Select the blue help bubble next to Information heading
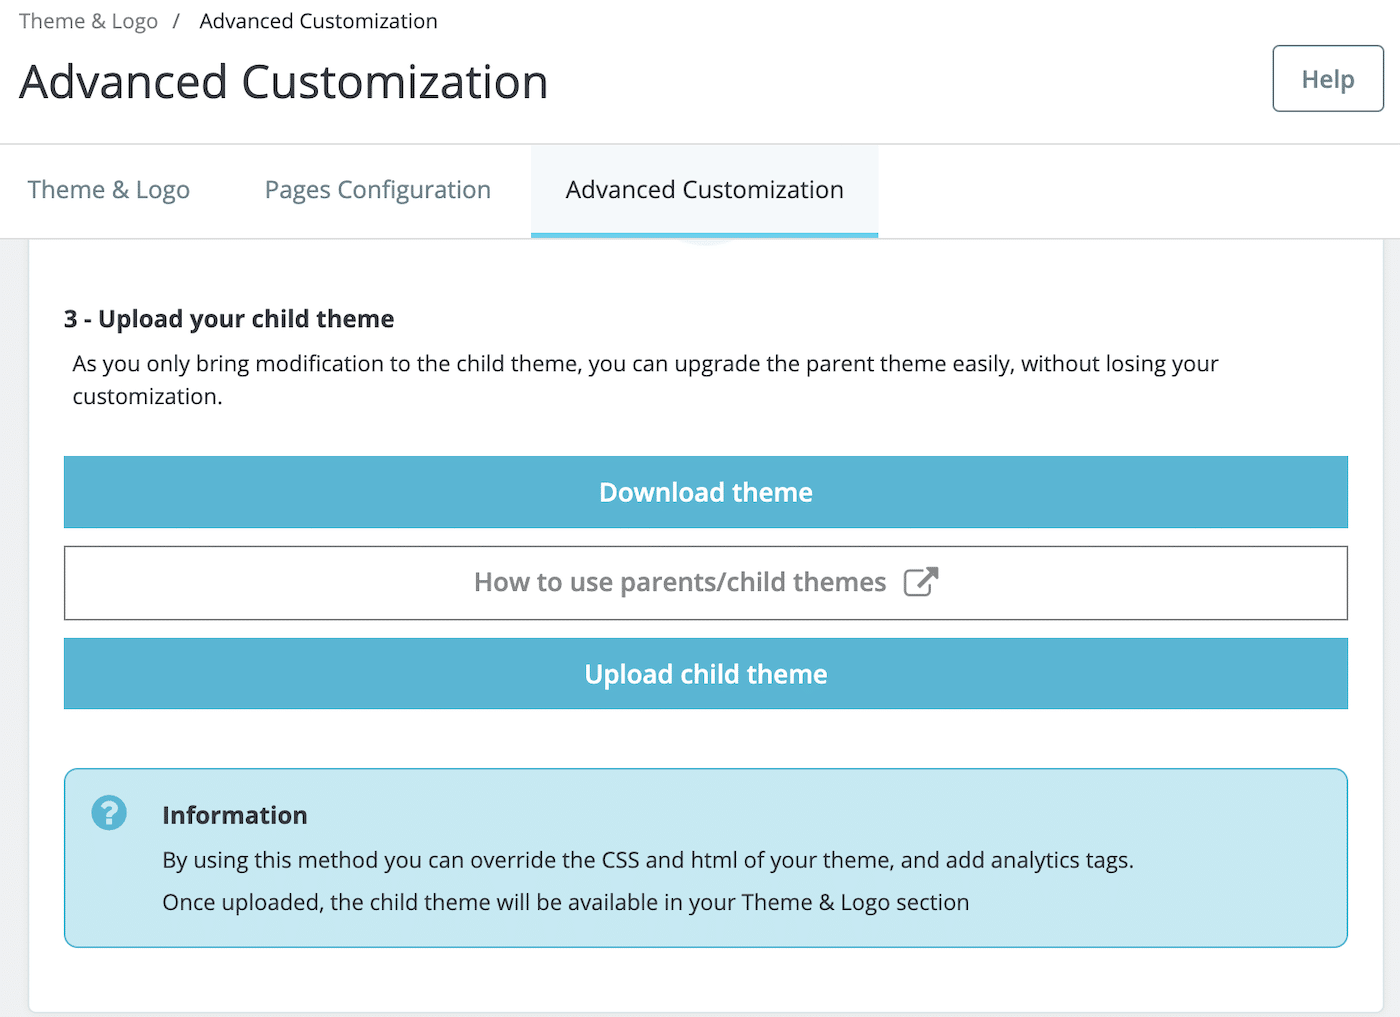Screen dimensions: 1400x1017 (109, 813)
